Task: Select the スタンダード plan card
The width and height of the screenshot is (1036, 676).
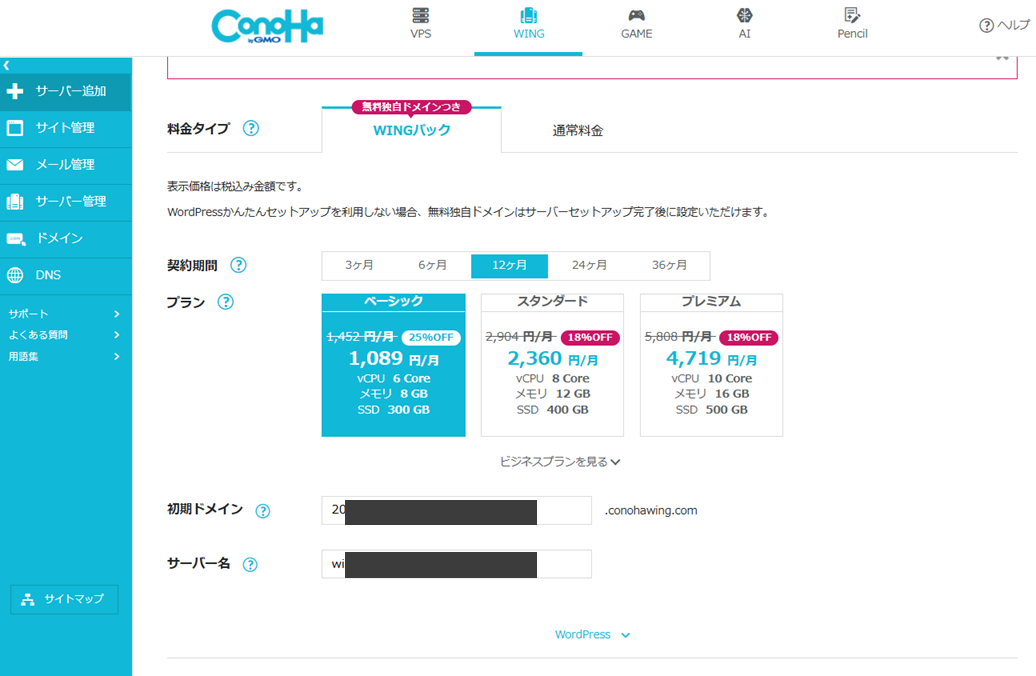Action: 552,365
